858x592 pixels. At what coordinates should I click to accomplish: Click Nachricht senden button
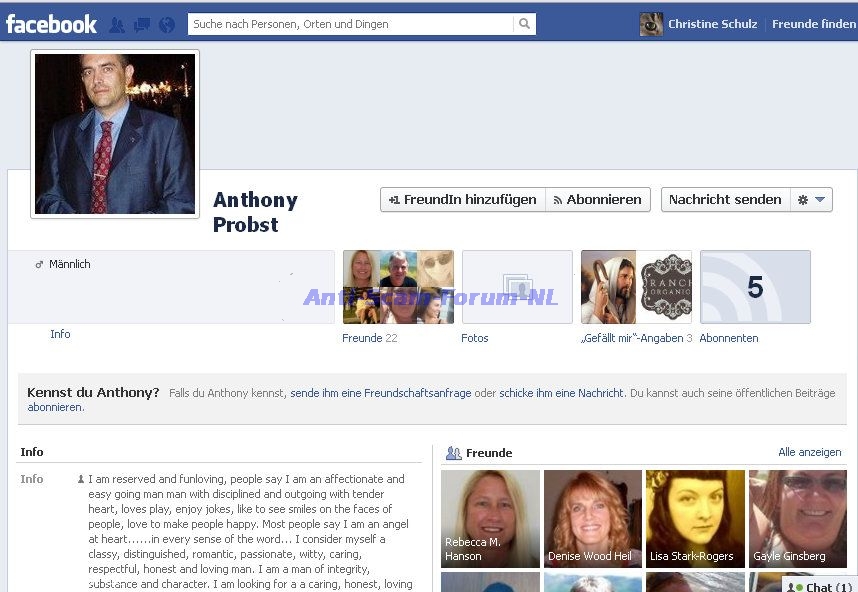(x=725, y=200)
